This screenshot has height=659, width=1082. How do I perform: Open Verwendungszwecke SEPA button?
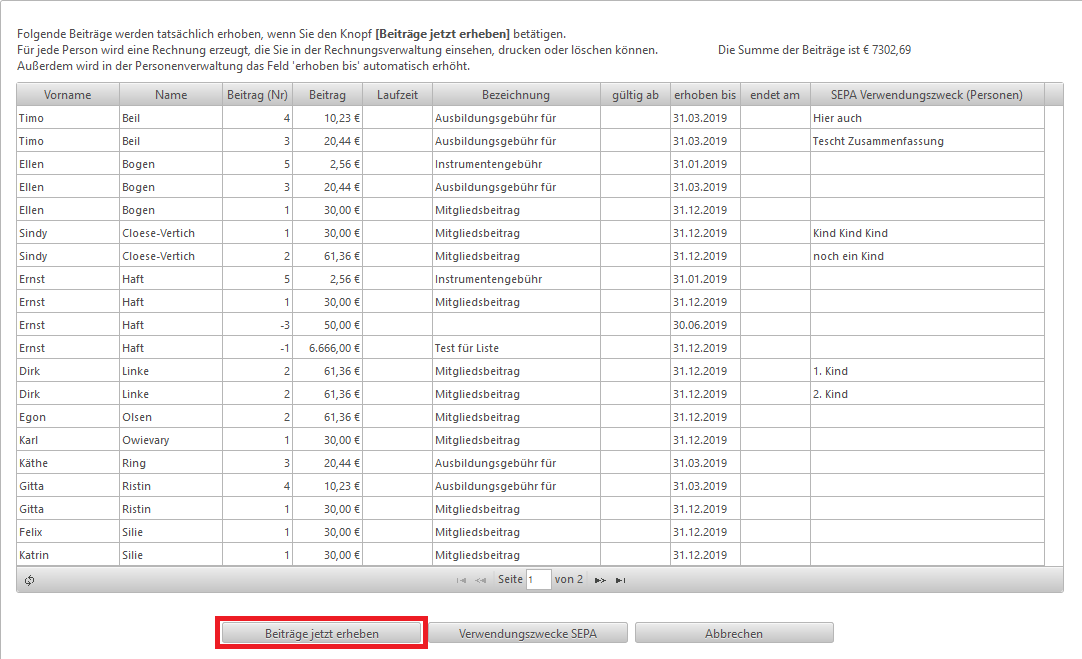(x=528, y=633)
